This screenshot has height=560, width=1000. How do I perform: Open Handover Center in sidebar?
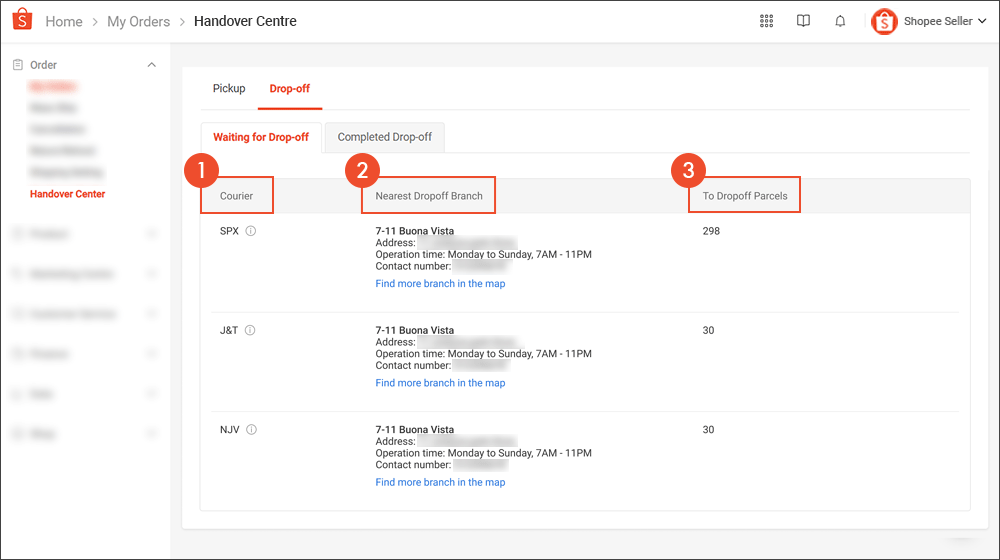[x=68, y=194]
